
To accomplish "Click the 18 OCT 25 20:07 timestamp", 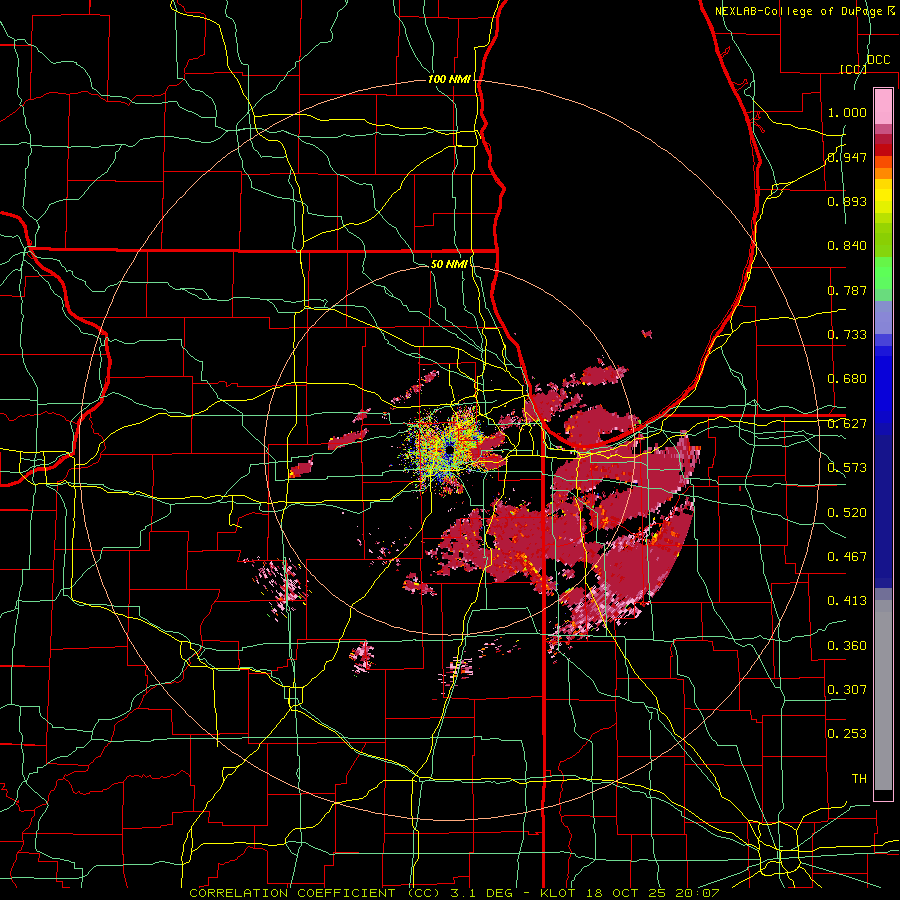I will (652, 893).
